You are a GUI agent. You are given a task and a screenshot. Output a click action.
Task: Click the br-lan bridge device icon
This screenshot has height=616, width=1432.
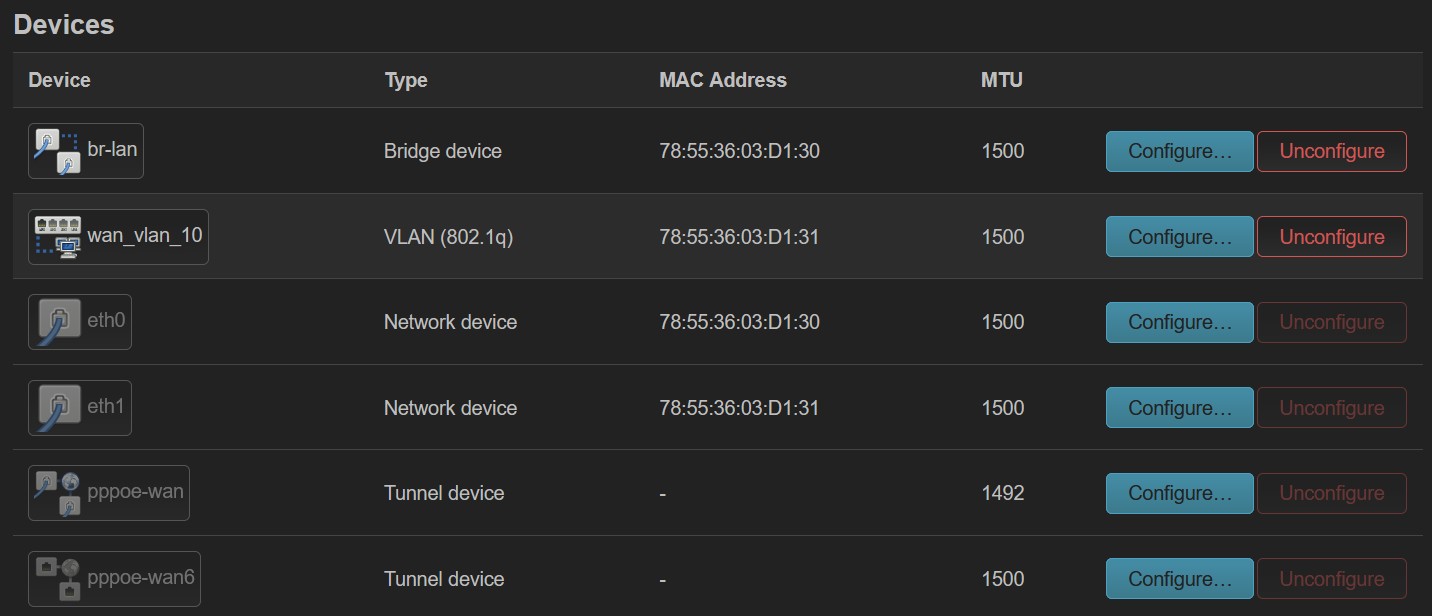coord(57,151)
